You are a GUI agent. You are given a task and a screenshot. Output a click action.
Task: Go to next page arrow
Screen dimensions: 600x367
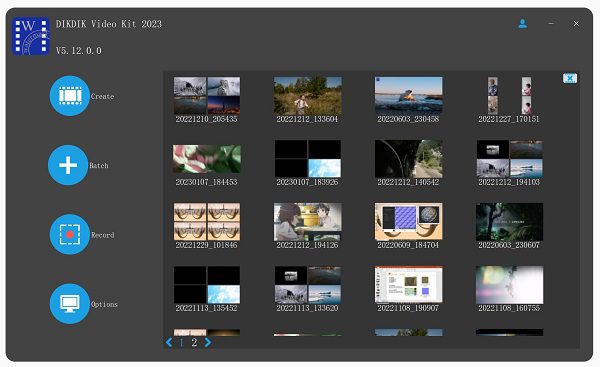click(x=207, y=343)
